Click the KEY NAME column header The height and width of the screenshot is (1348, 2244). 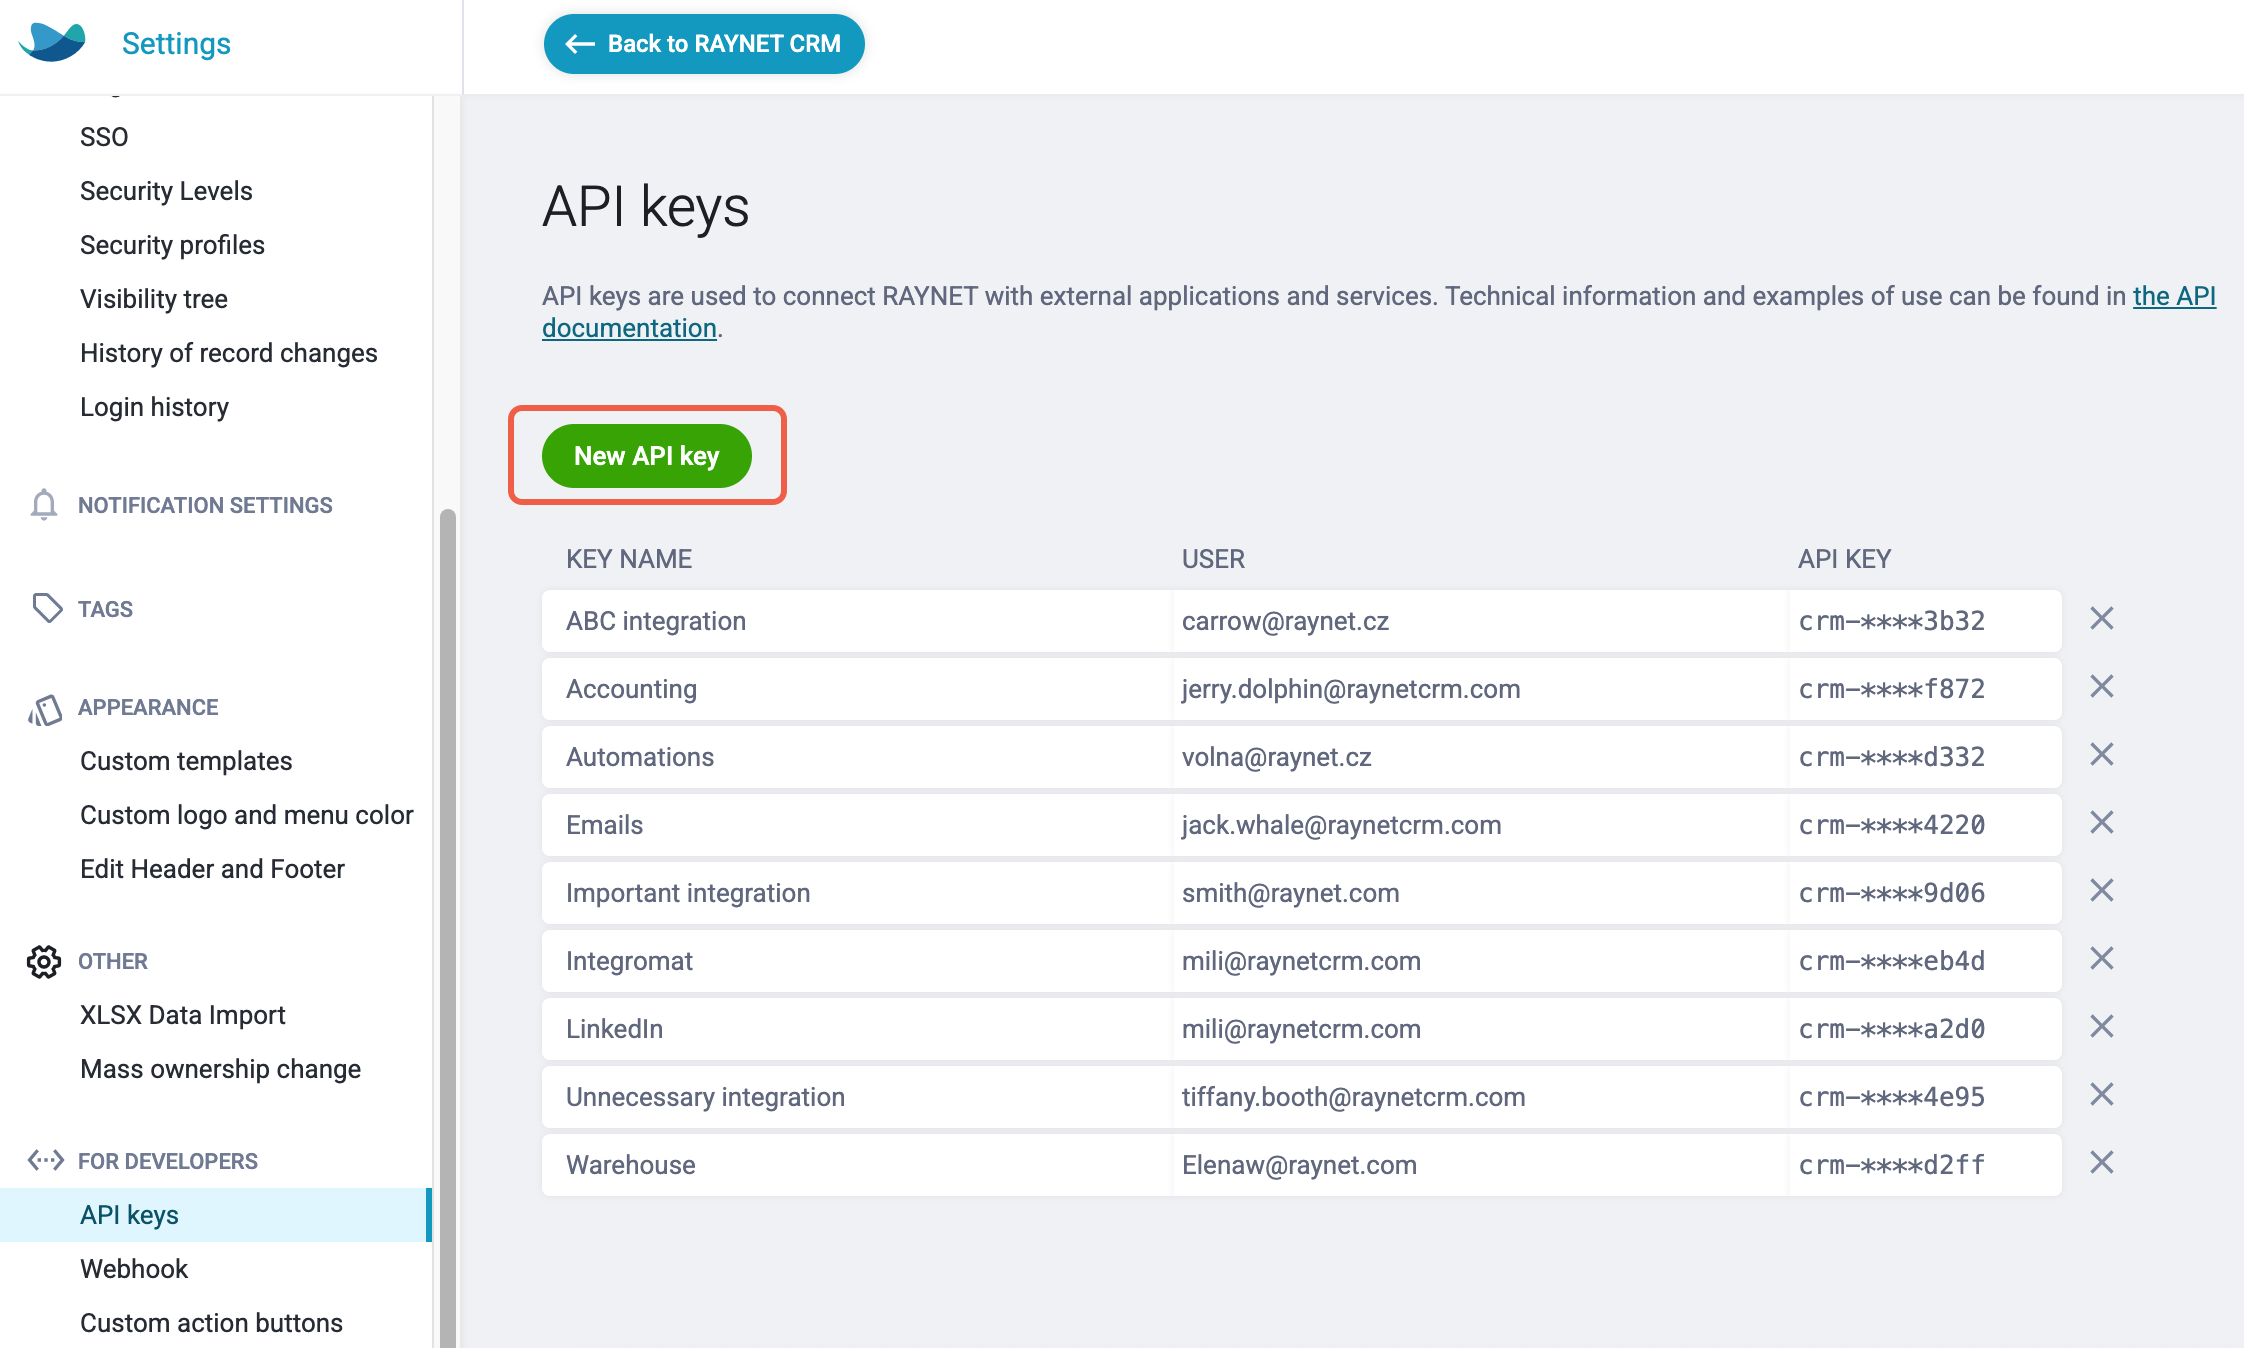pyautogui.click(x=629, y=559)
